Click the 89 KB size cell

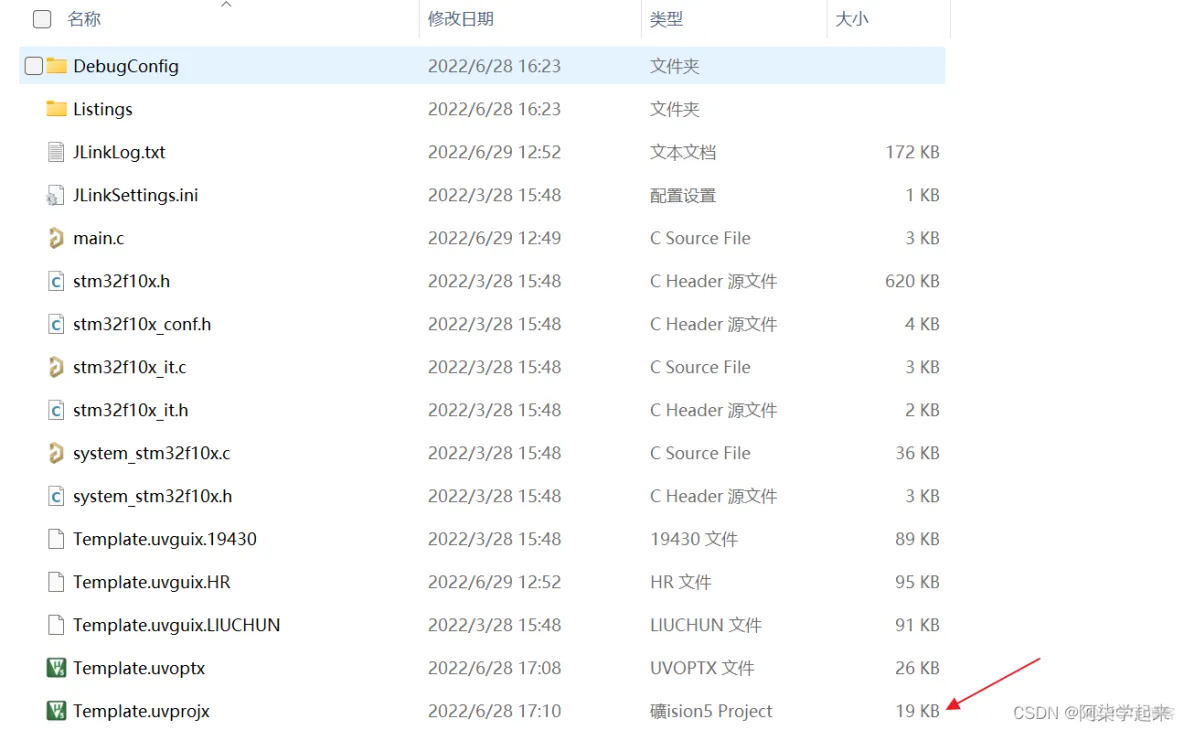click(917, 539)
